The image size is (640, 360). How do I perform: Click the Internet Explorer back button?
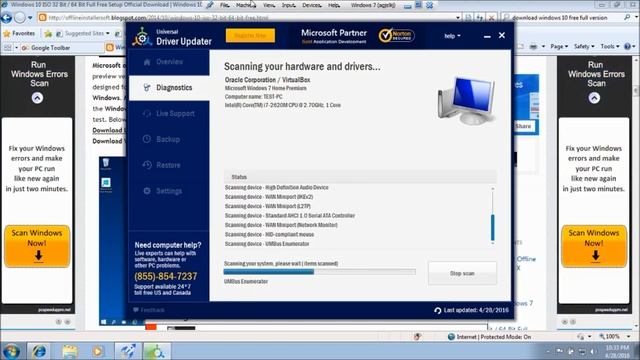[6, 18]
